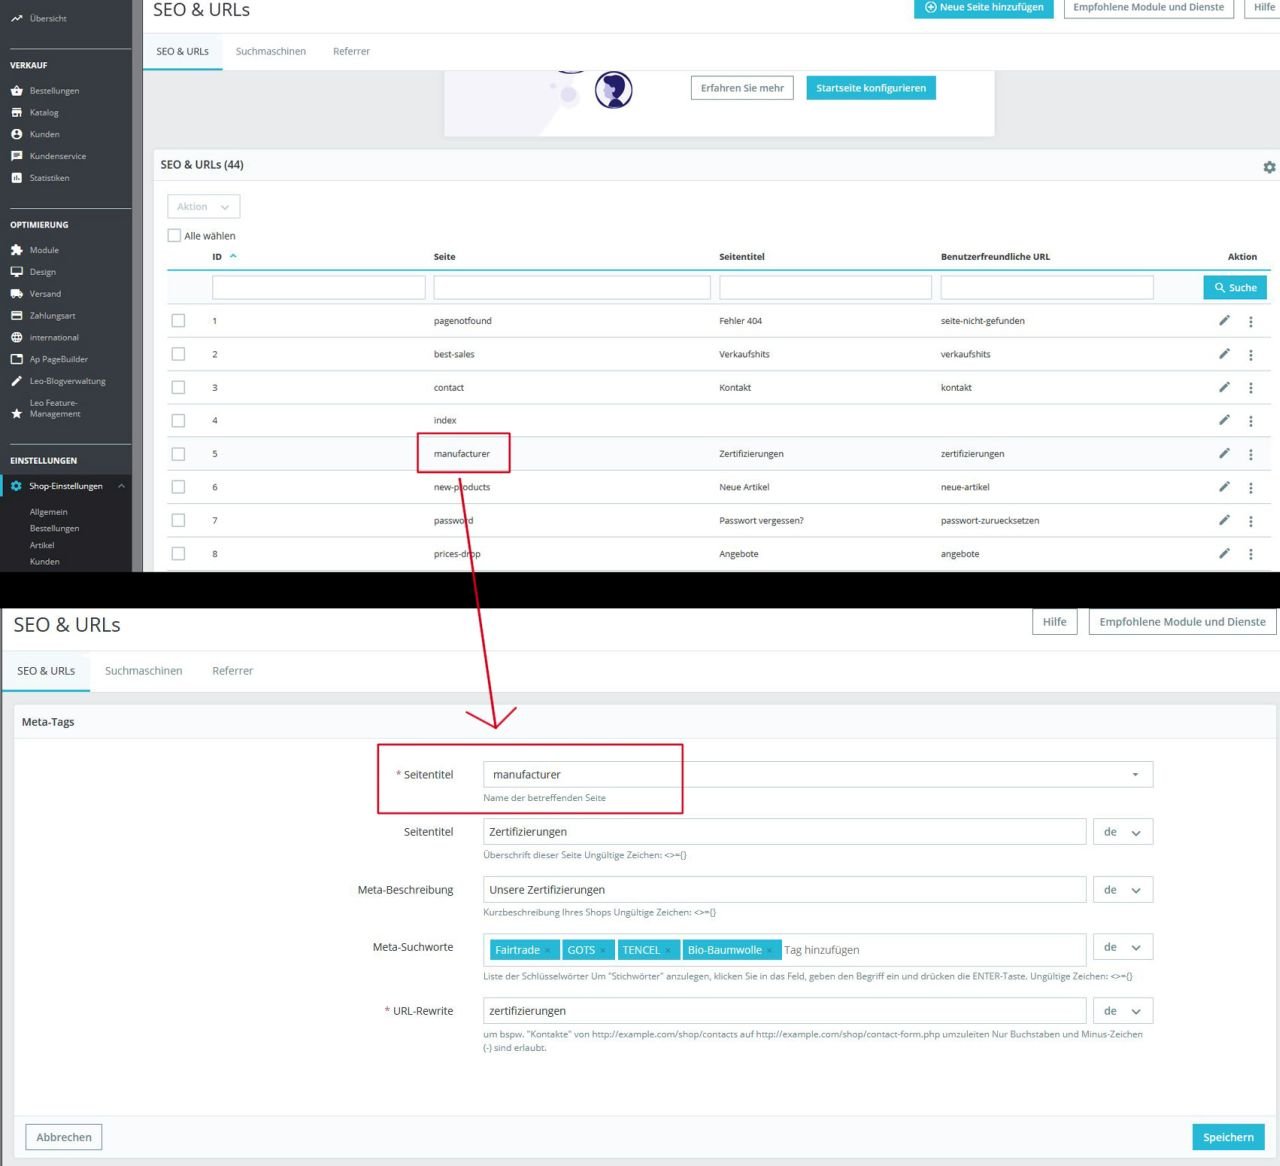1280x1166 pixels.
Task: Edit the pagenotfound row with the pencil
Action: point(1224,321)
